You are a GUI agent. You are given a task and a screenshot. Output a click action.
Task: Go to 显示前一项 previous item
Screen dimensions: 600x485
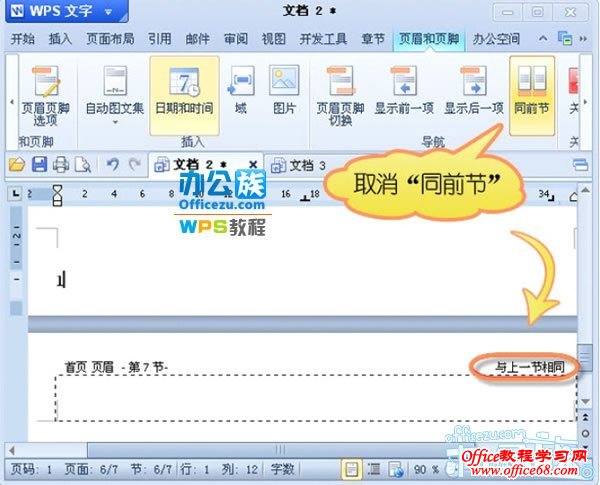[x=404, y=92]
